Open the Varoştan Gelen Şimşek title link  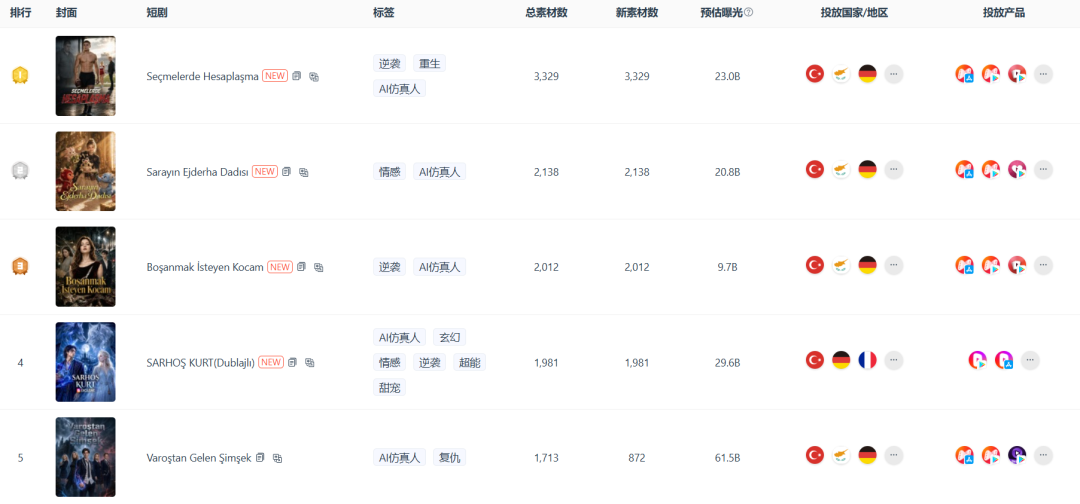199,458
